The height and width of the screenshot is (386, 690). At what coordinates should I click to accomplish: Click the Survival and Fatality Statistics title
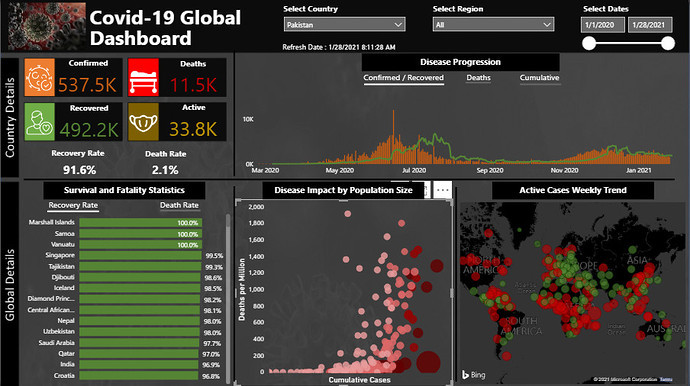click(x=124, y=190)
